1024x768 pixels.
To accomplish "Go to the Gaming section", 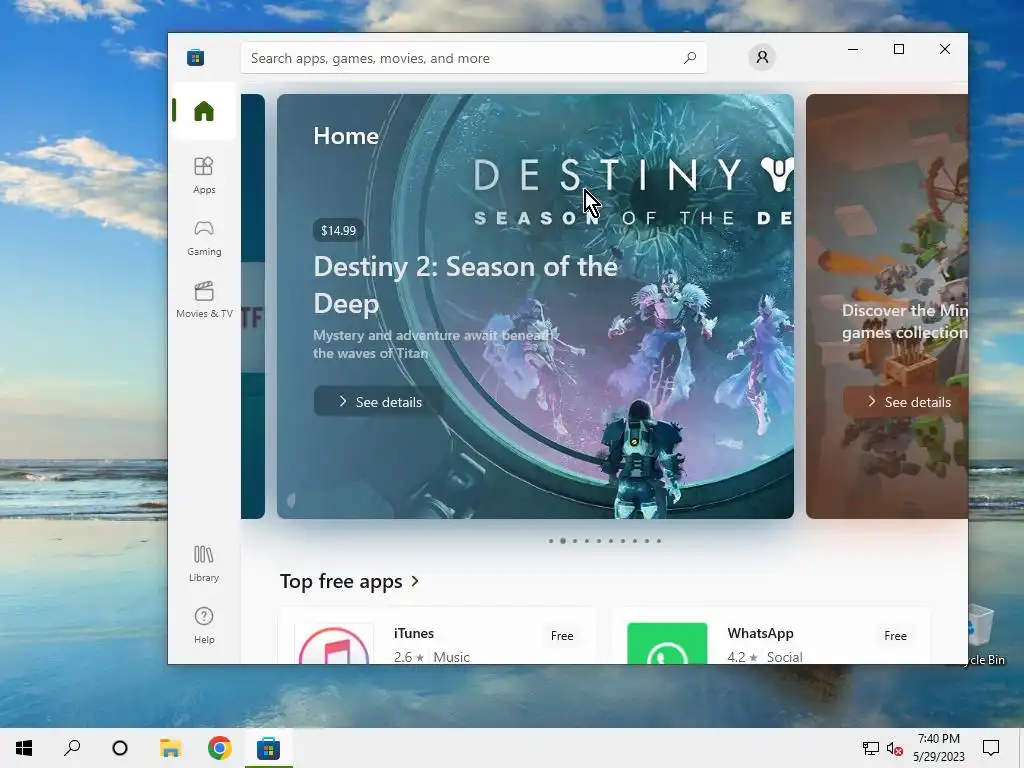I will click(204, 238).
